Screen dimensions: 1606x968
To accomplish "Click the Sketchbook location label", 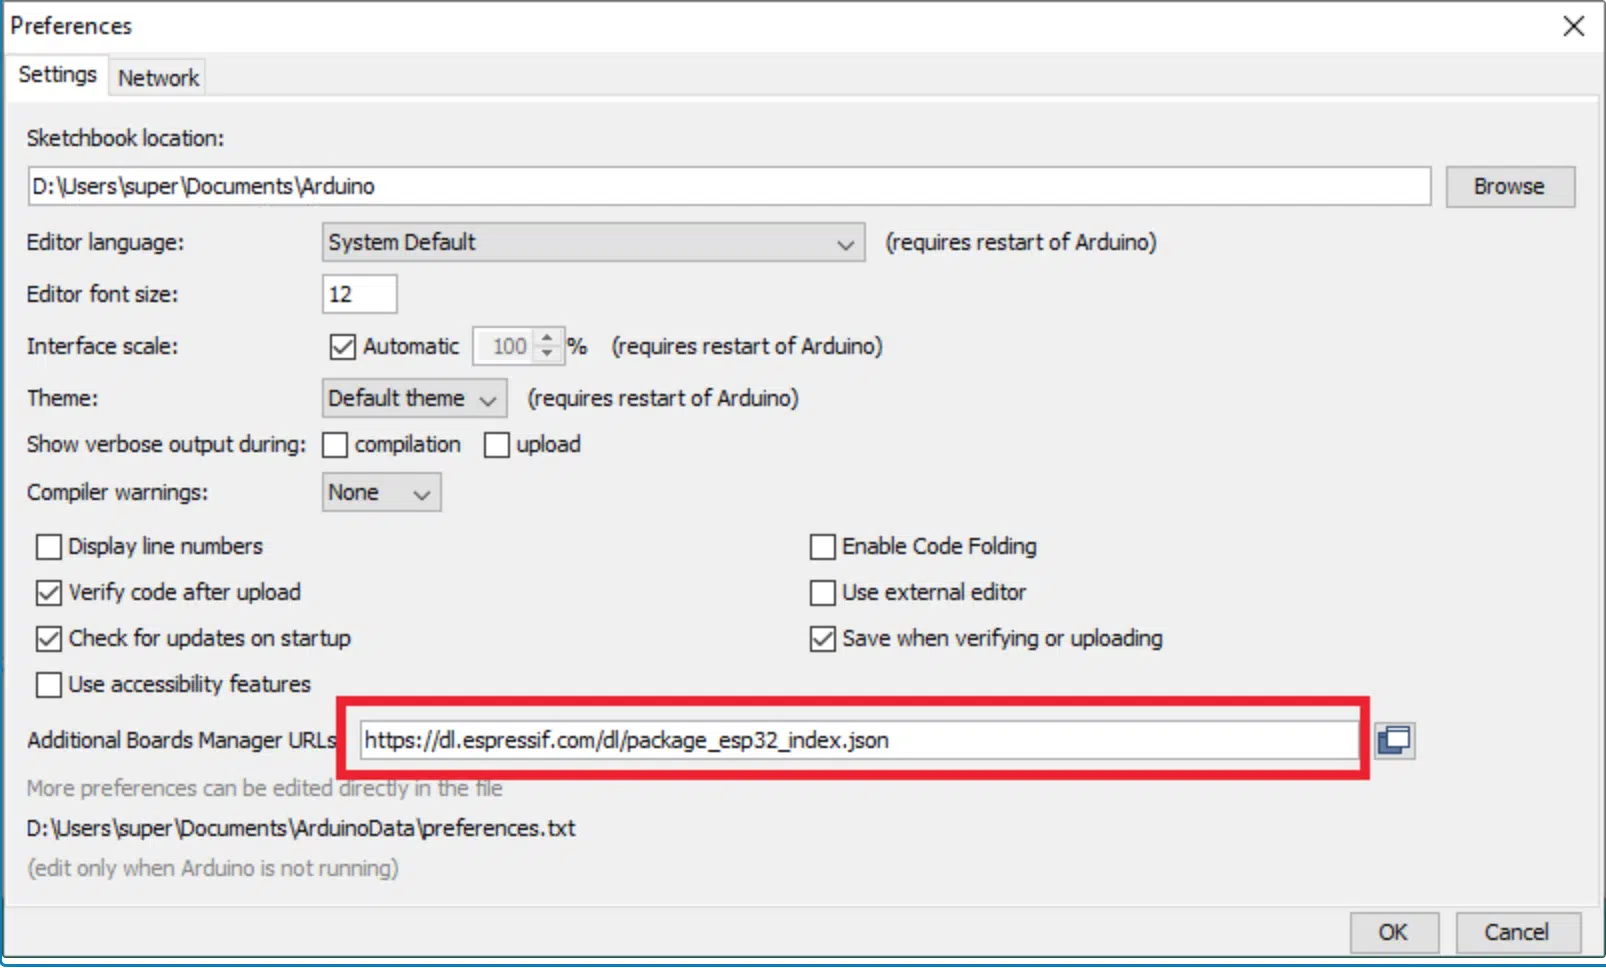I will (x=125, y=138).
